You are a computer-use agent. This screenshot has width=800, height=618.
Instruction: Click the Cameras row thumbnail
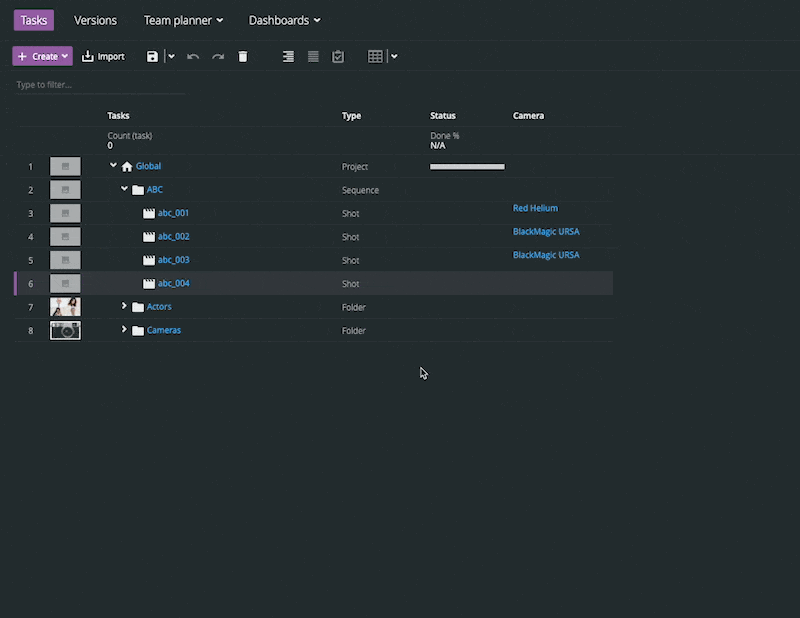click(65, 330)
